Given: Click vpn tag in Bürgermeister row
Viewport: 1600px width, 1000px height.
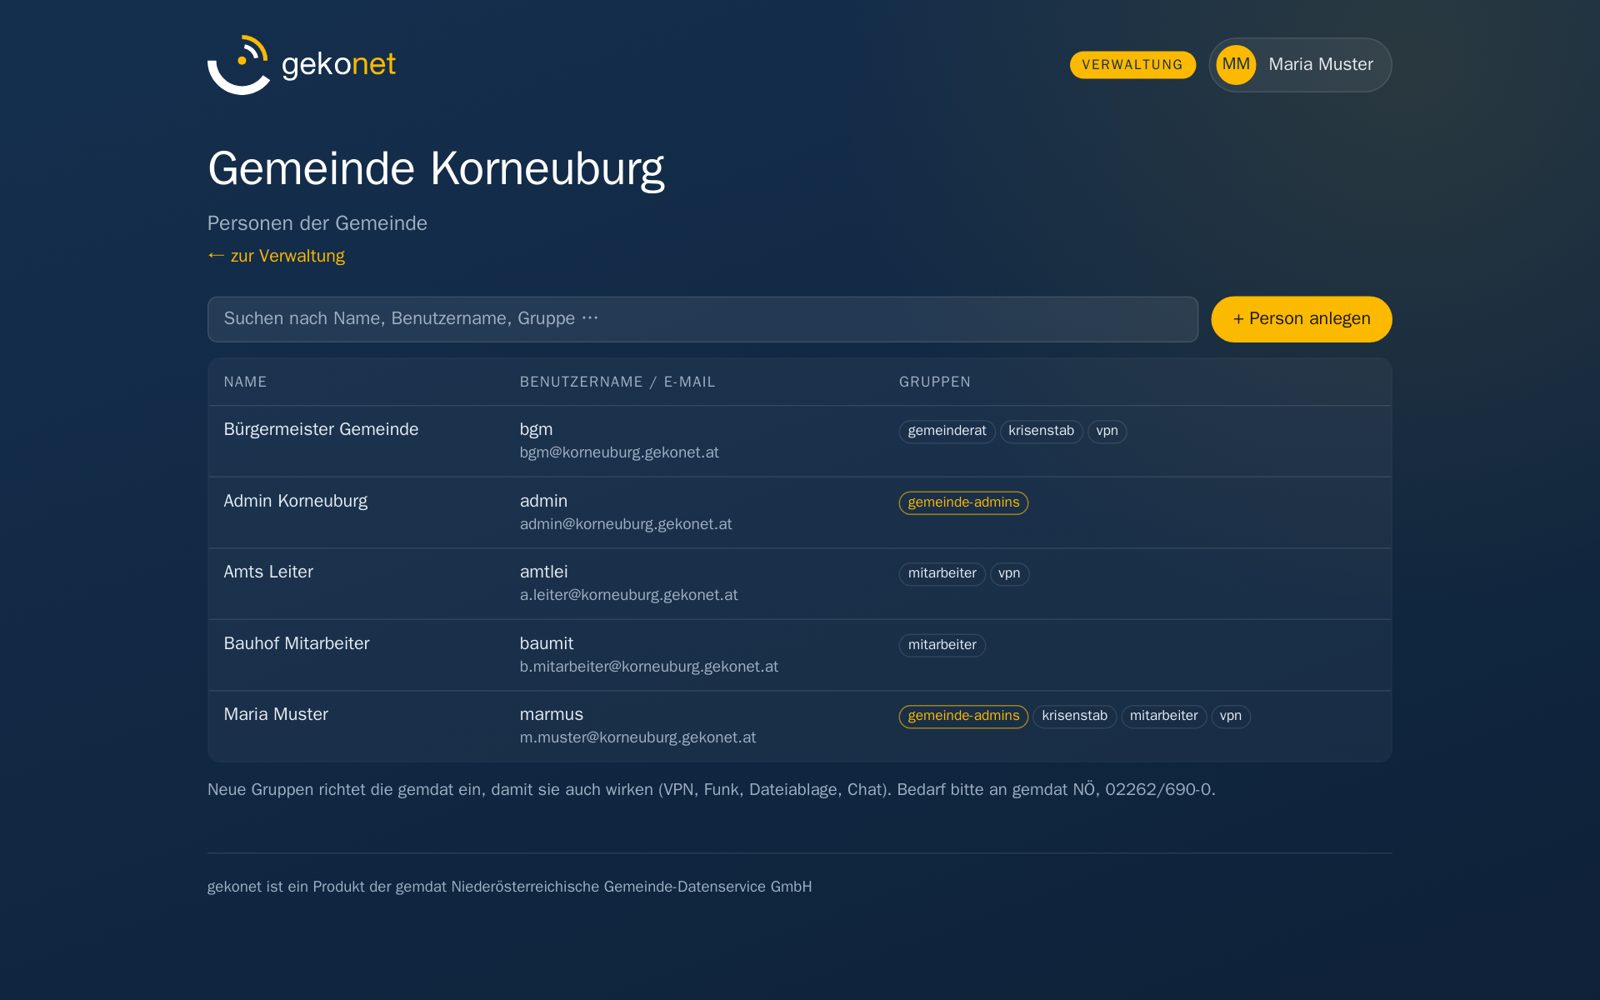Looking at the screenshot, I should (x=1107, y=431).
